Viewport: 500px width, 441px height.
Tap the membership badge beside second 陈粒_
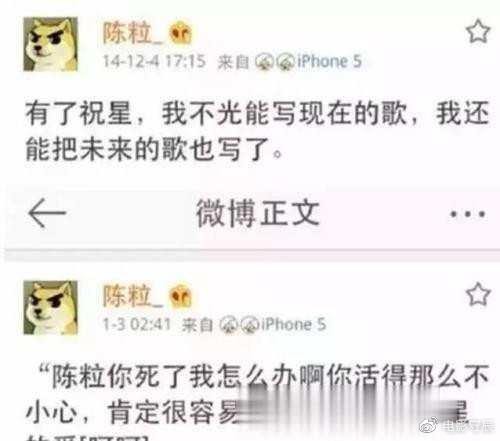(180, 296)
